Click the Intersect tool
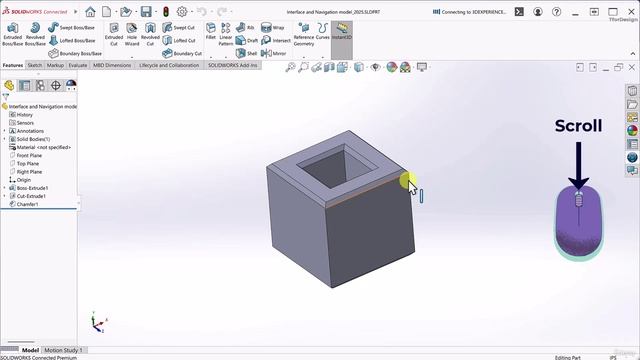Screen dimensions: 640x360 pos(276,40)
